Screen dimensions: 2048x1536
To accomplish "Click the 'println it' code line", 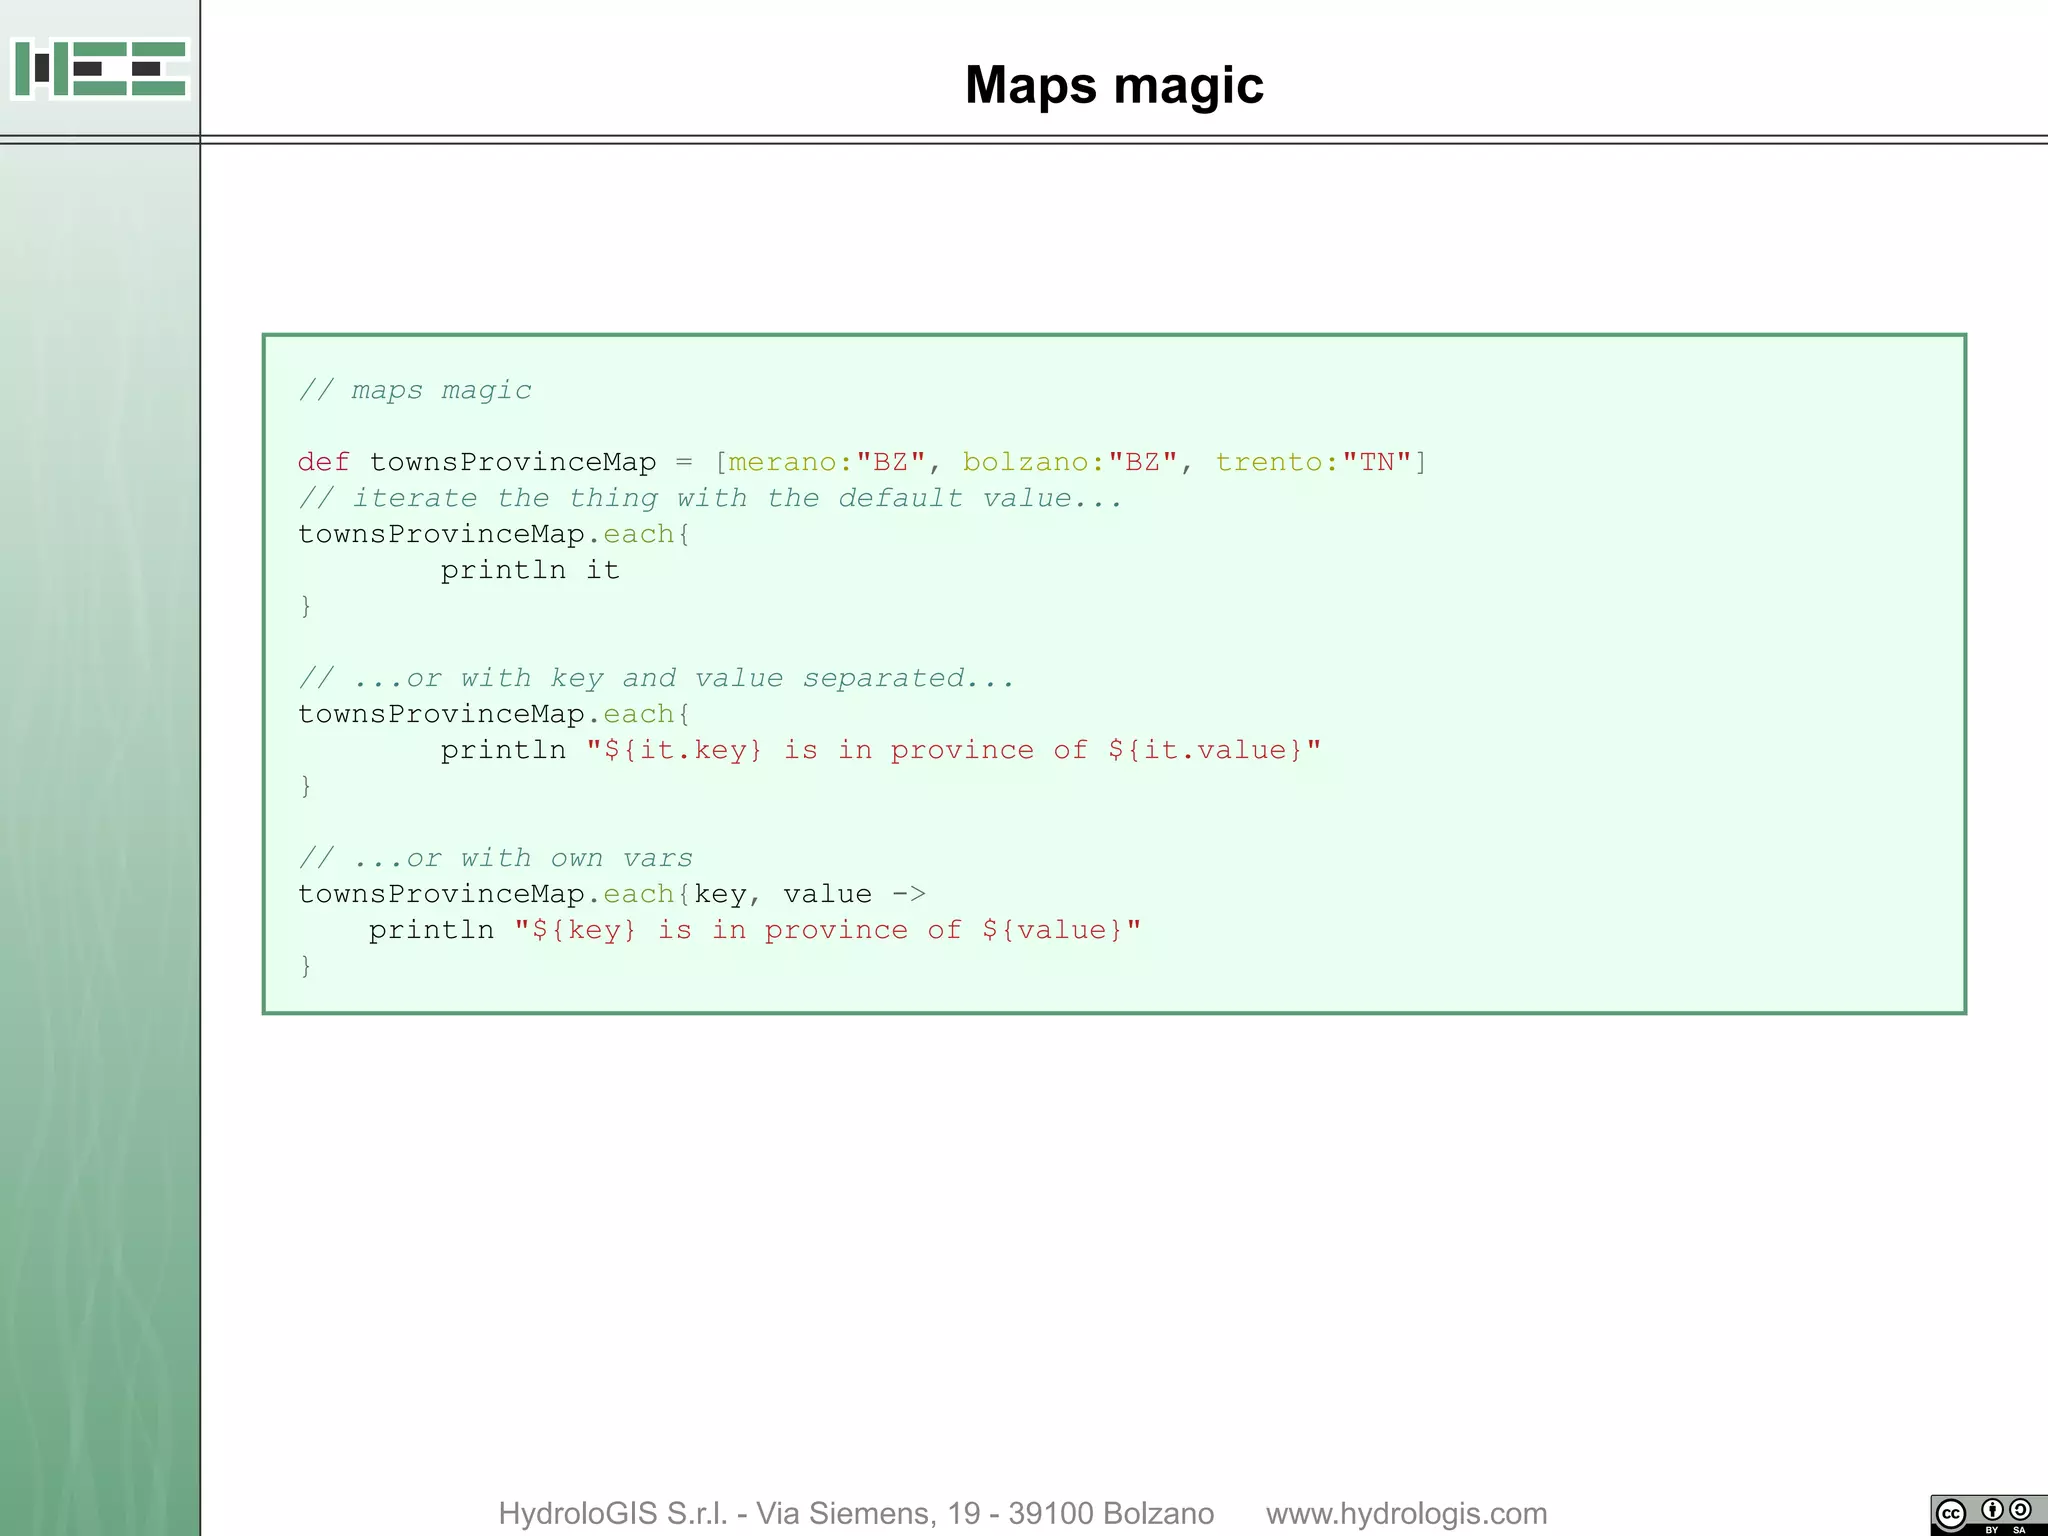I will (x=530, y=570).
